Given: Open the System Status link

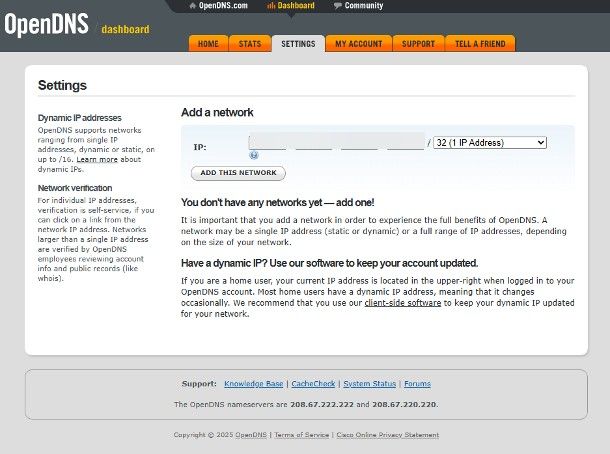Looking at the screenshot, I should (x=370, y=384).
